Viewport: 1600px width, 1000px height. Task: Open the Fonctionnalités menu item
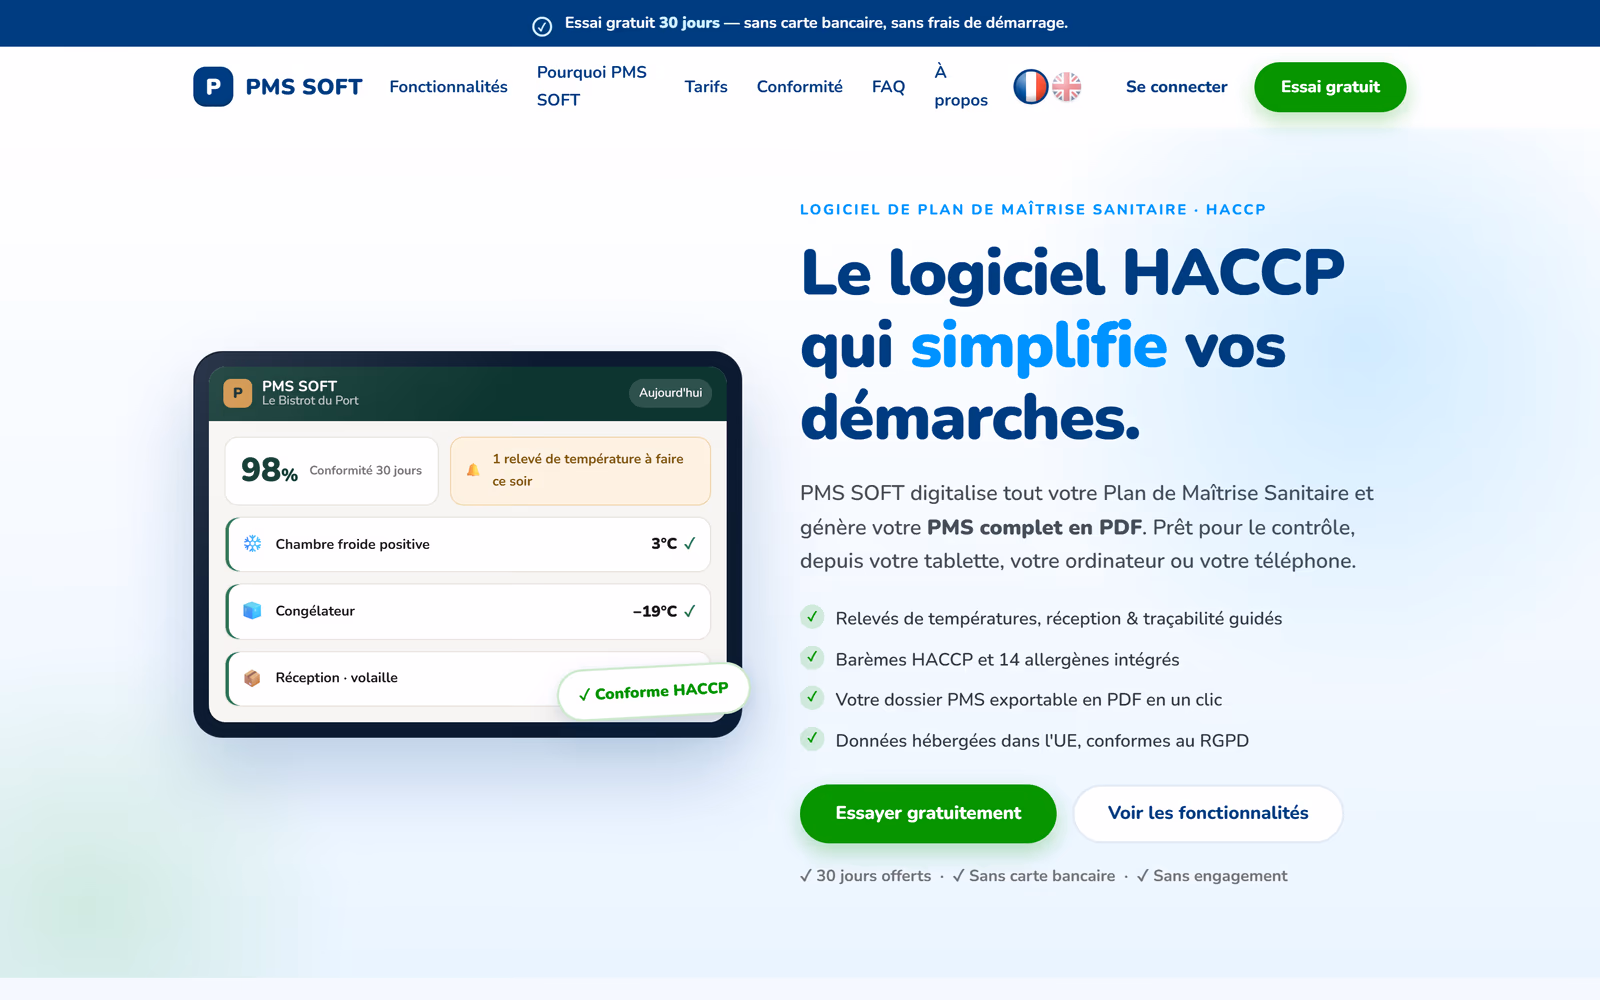click(x=448, y=87)
